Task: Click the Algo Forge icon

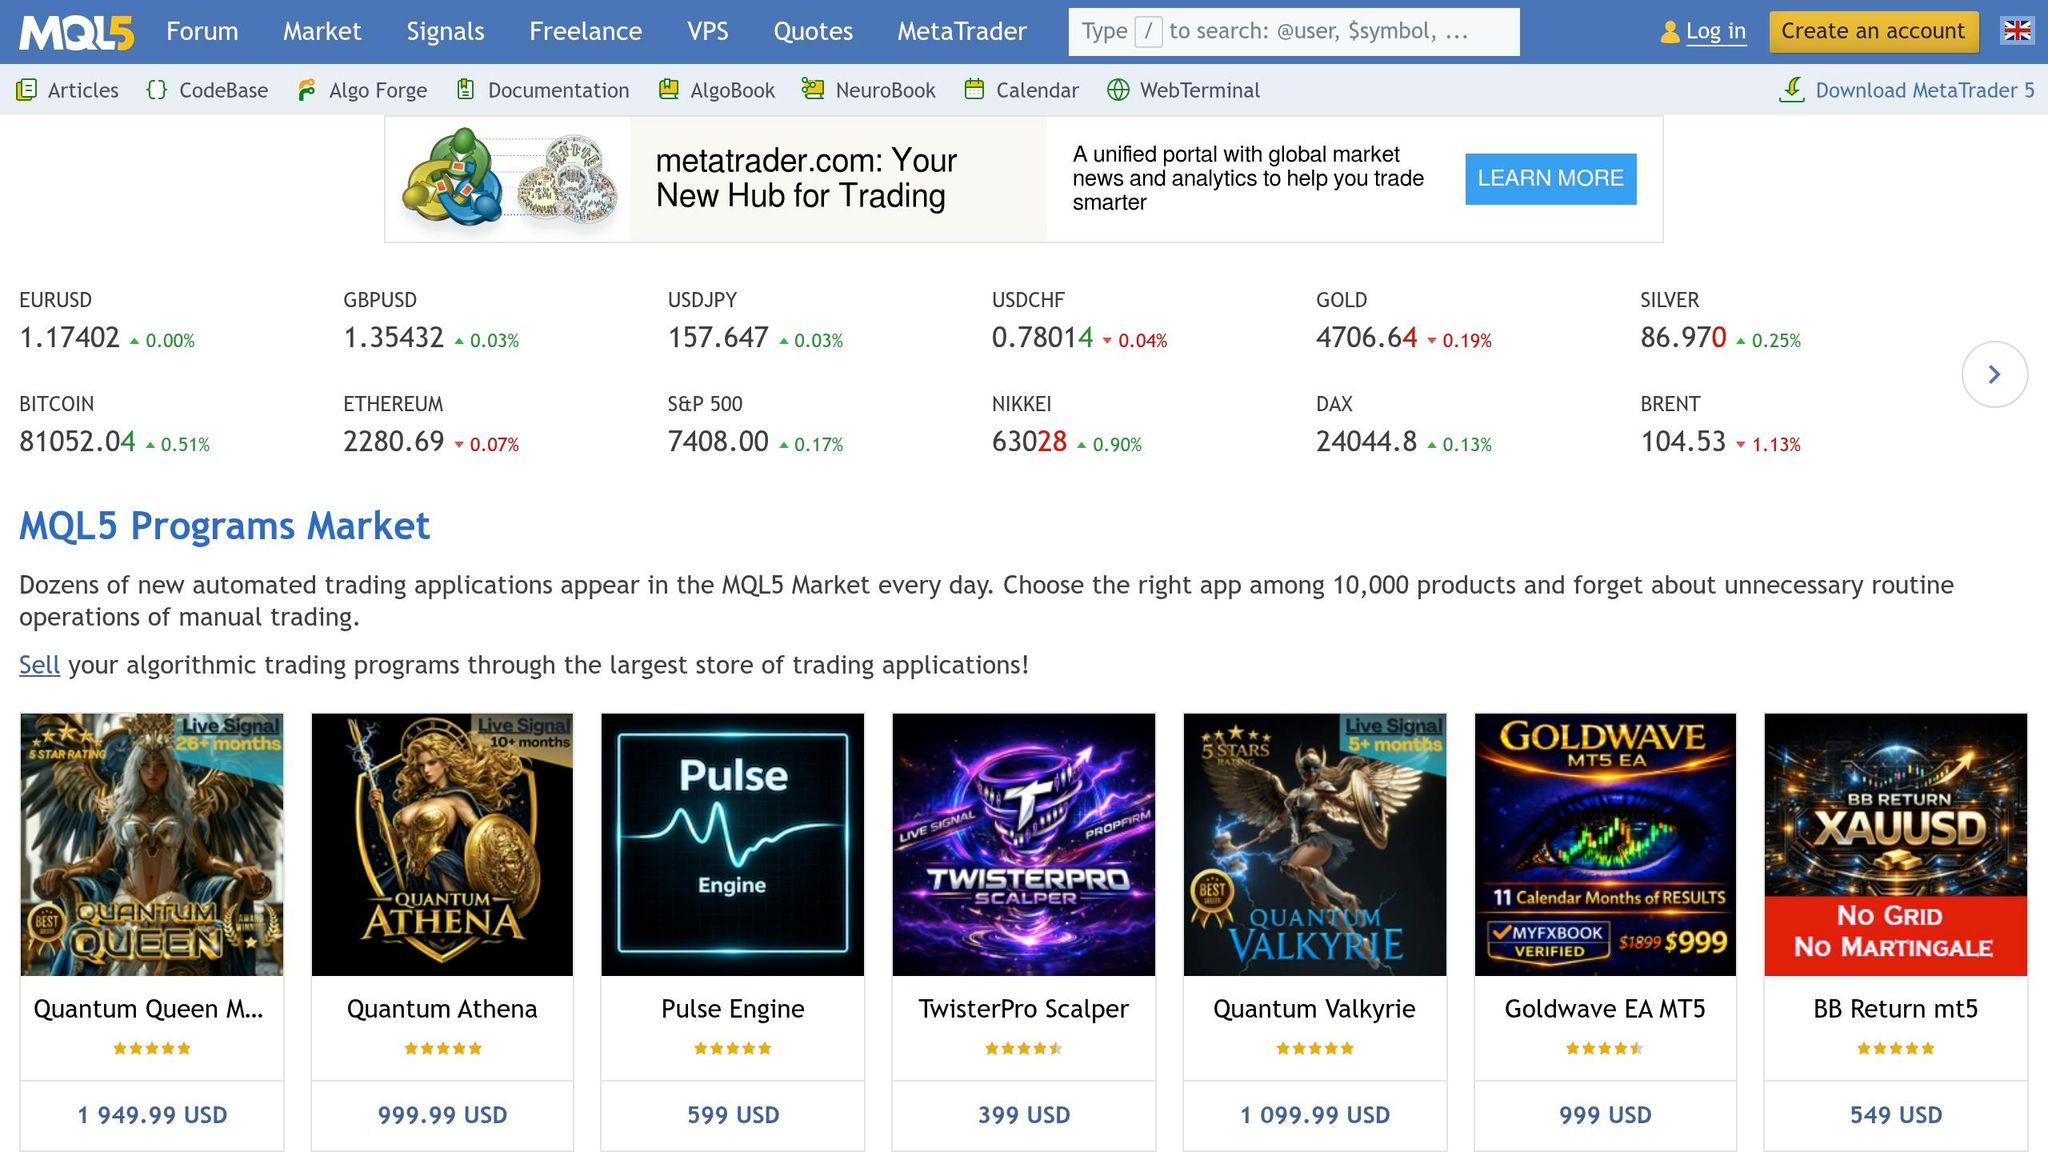Action: tap(307, 90)
